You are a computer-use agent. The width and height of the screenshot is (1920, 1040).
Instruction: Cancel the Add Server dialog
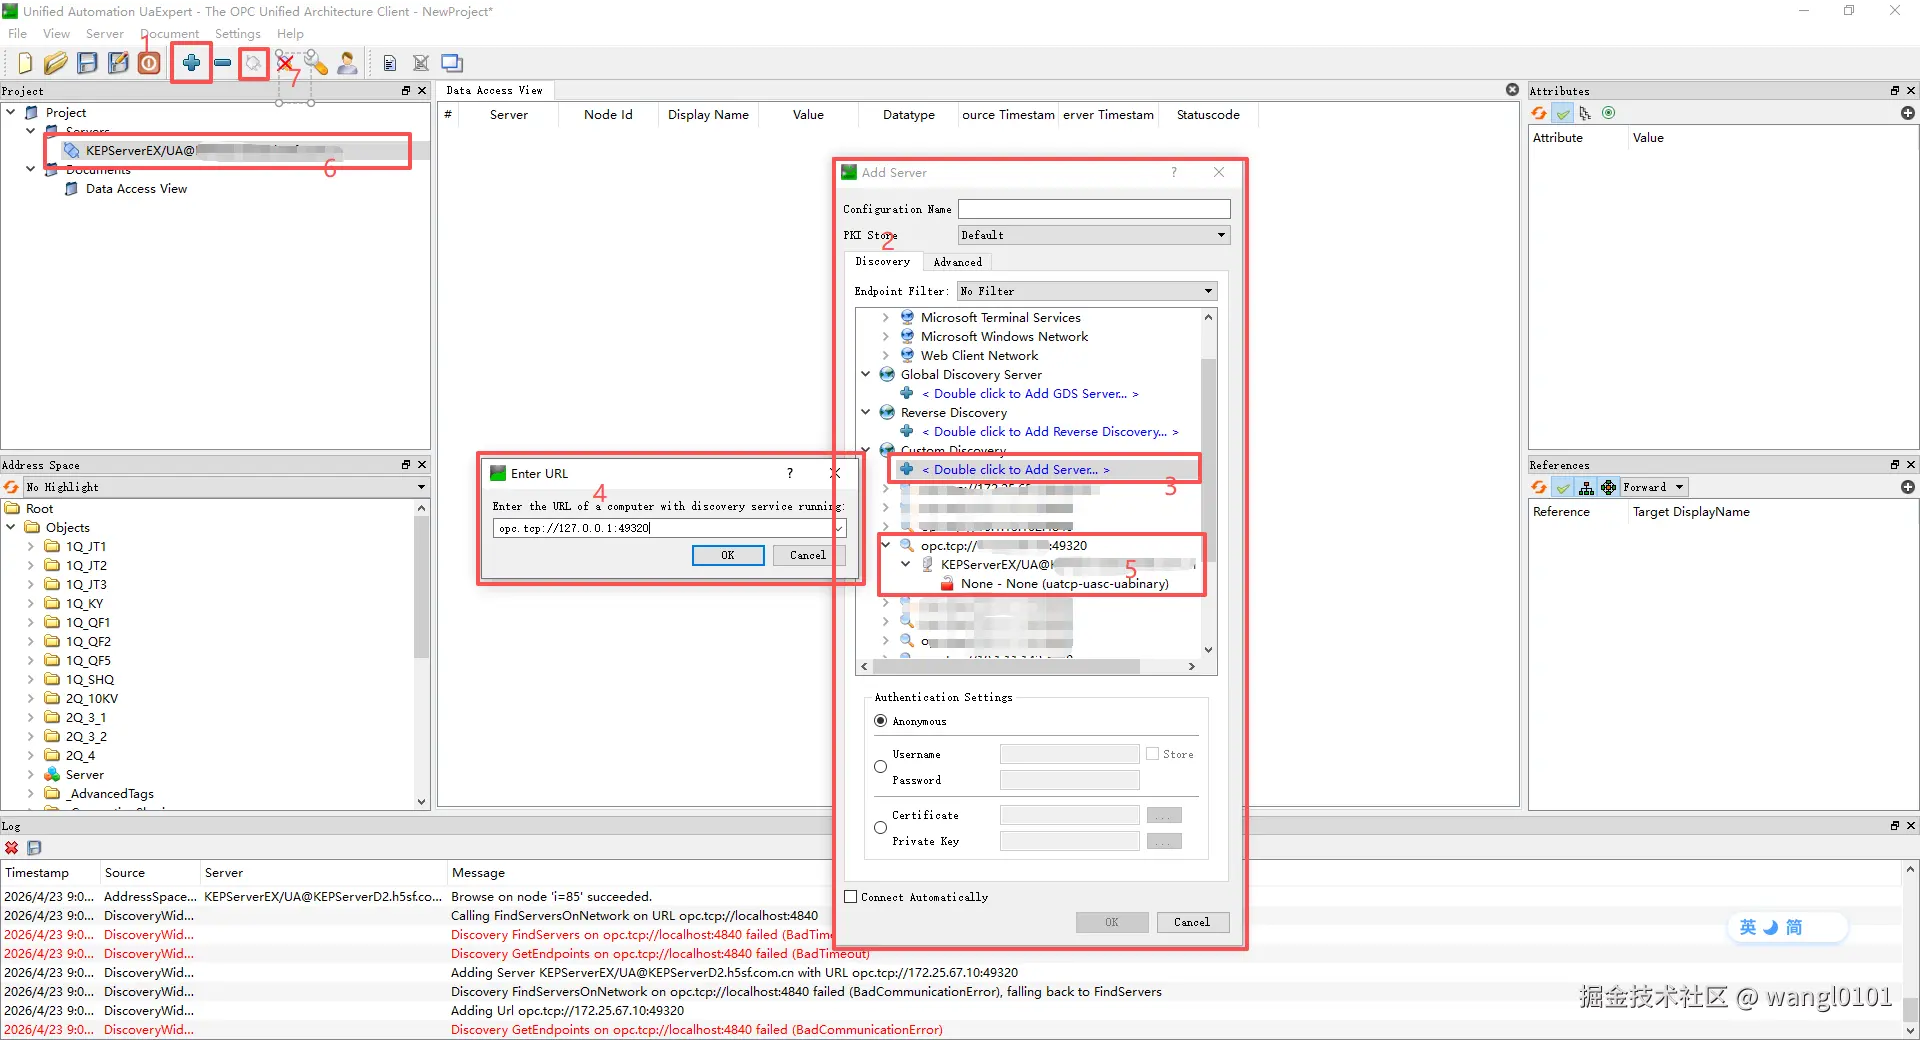tap(1192, 922)
